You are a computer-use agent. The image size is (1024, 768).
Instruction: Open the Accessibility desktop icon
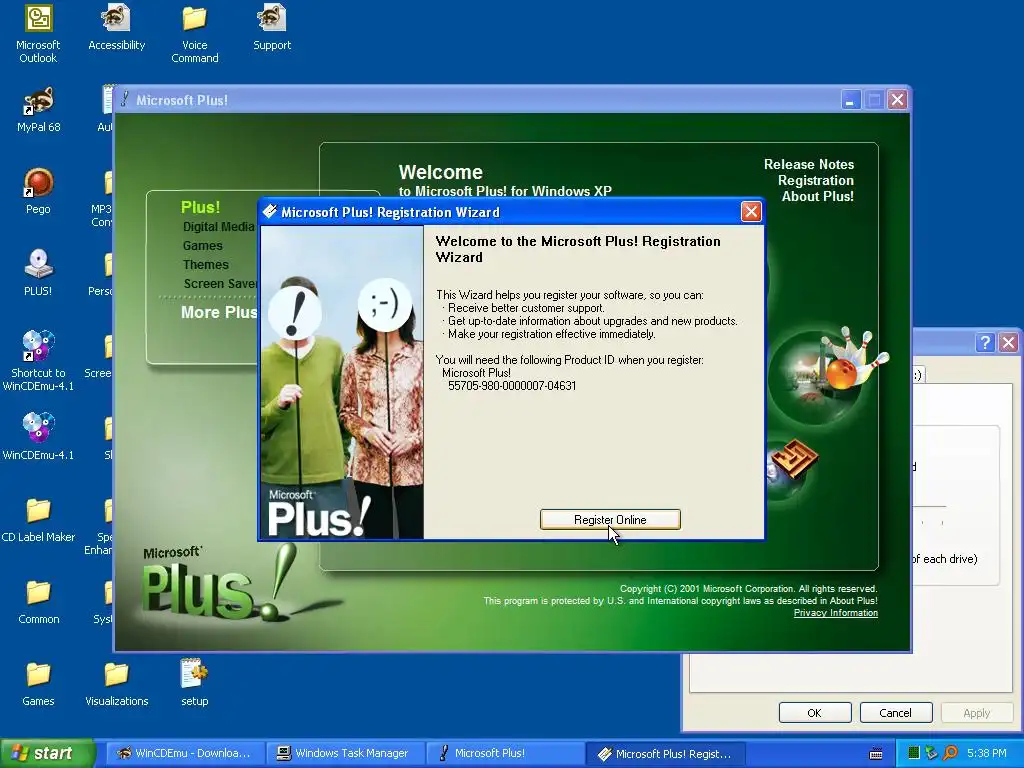[x=116, y=27]
